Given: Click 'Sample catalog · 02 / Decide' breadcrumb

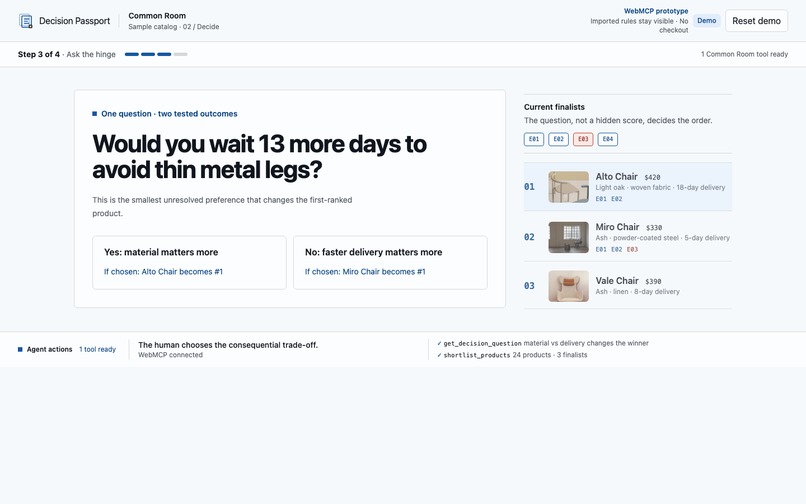Looking at the screenshot, I should 173,27.
